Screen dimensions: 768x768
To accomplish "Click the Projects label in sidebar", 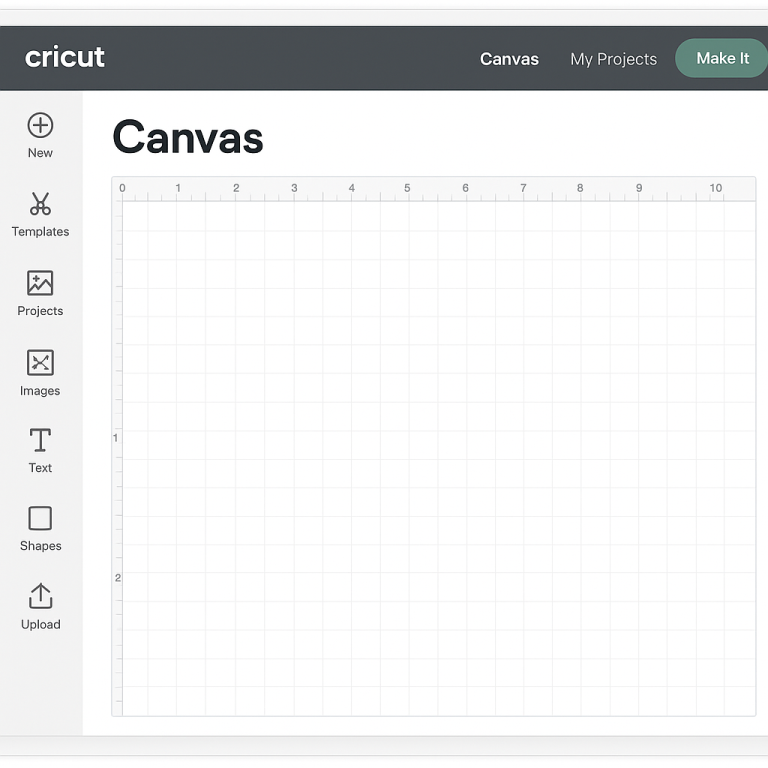I will 40,311.
